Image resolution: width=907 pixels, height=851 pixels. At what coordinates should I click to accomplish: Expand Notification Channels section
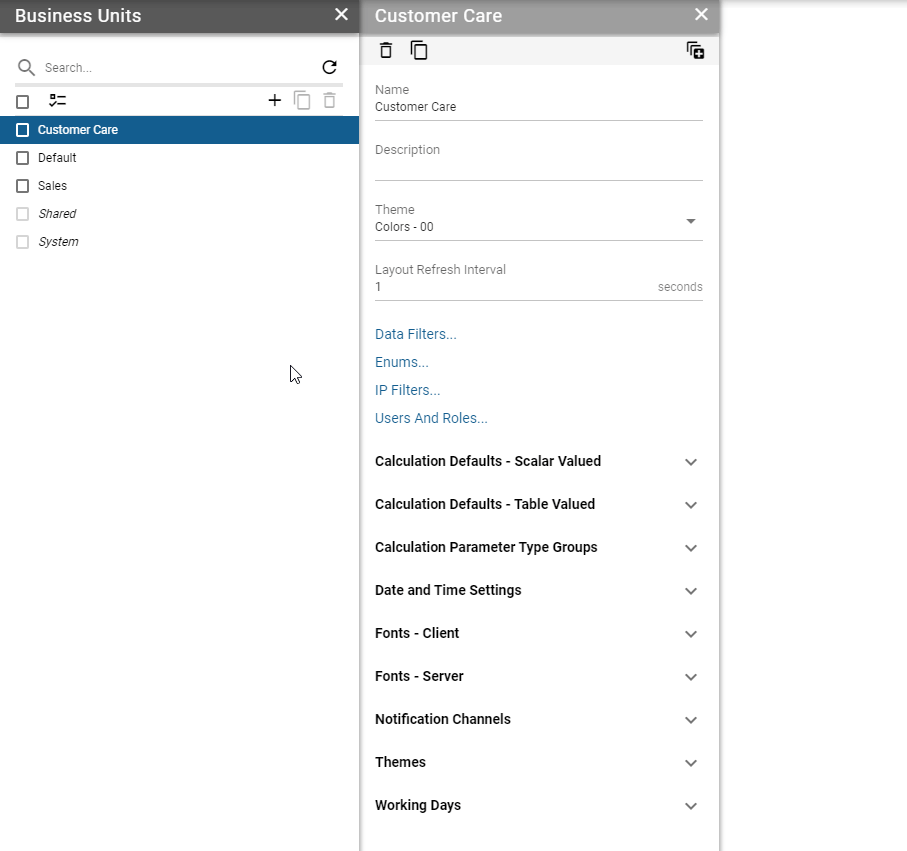690,720
